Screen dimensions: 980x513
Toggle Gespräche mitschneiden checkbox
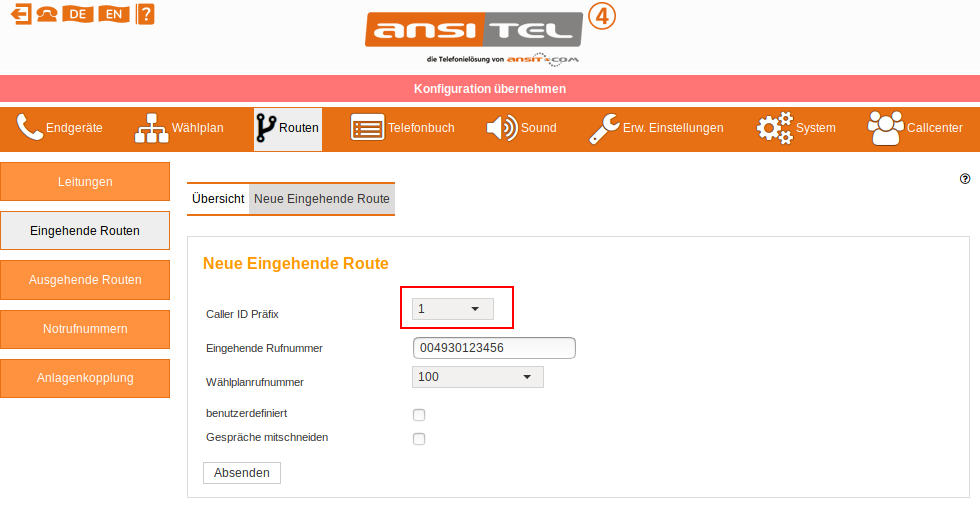point(419,439)
